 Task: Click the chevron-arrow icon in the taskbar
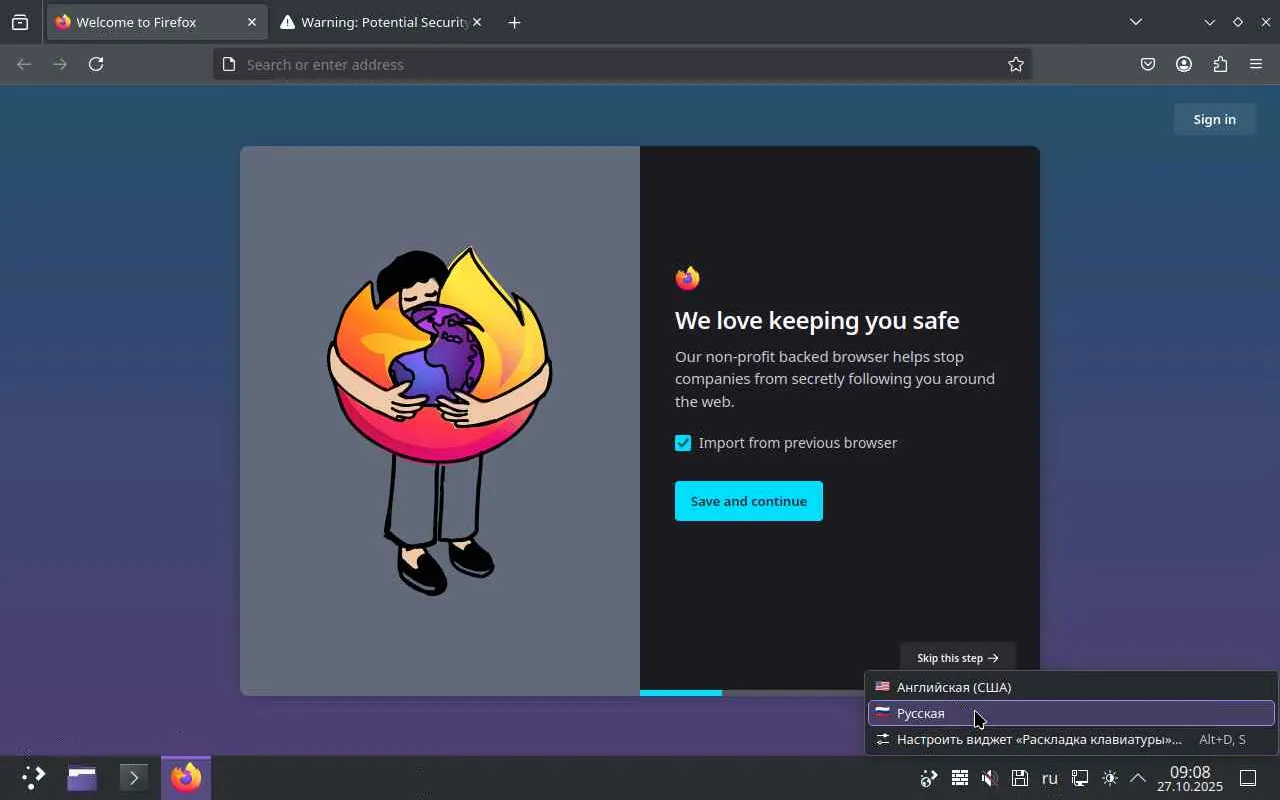pos(134,777)
